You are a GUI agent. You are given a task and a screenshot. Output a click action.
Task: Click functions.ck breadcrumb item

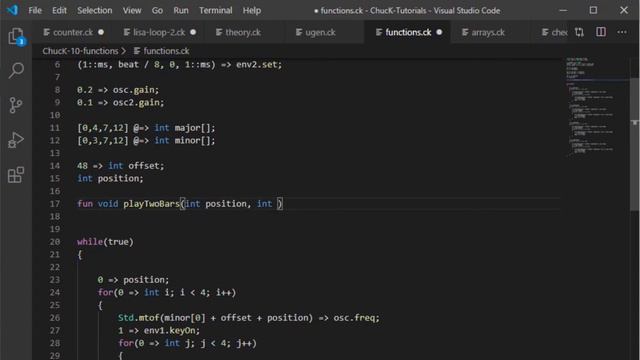click(x=162, y=51)
